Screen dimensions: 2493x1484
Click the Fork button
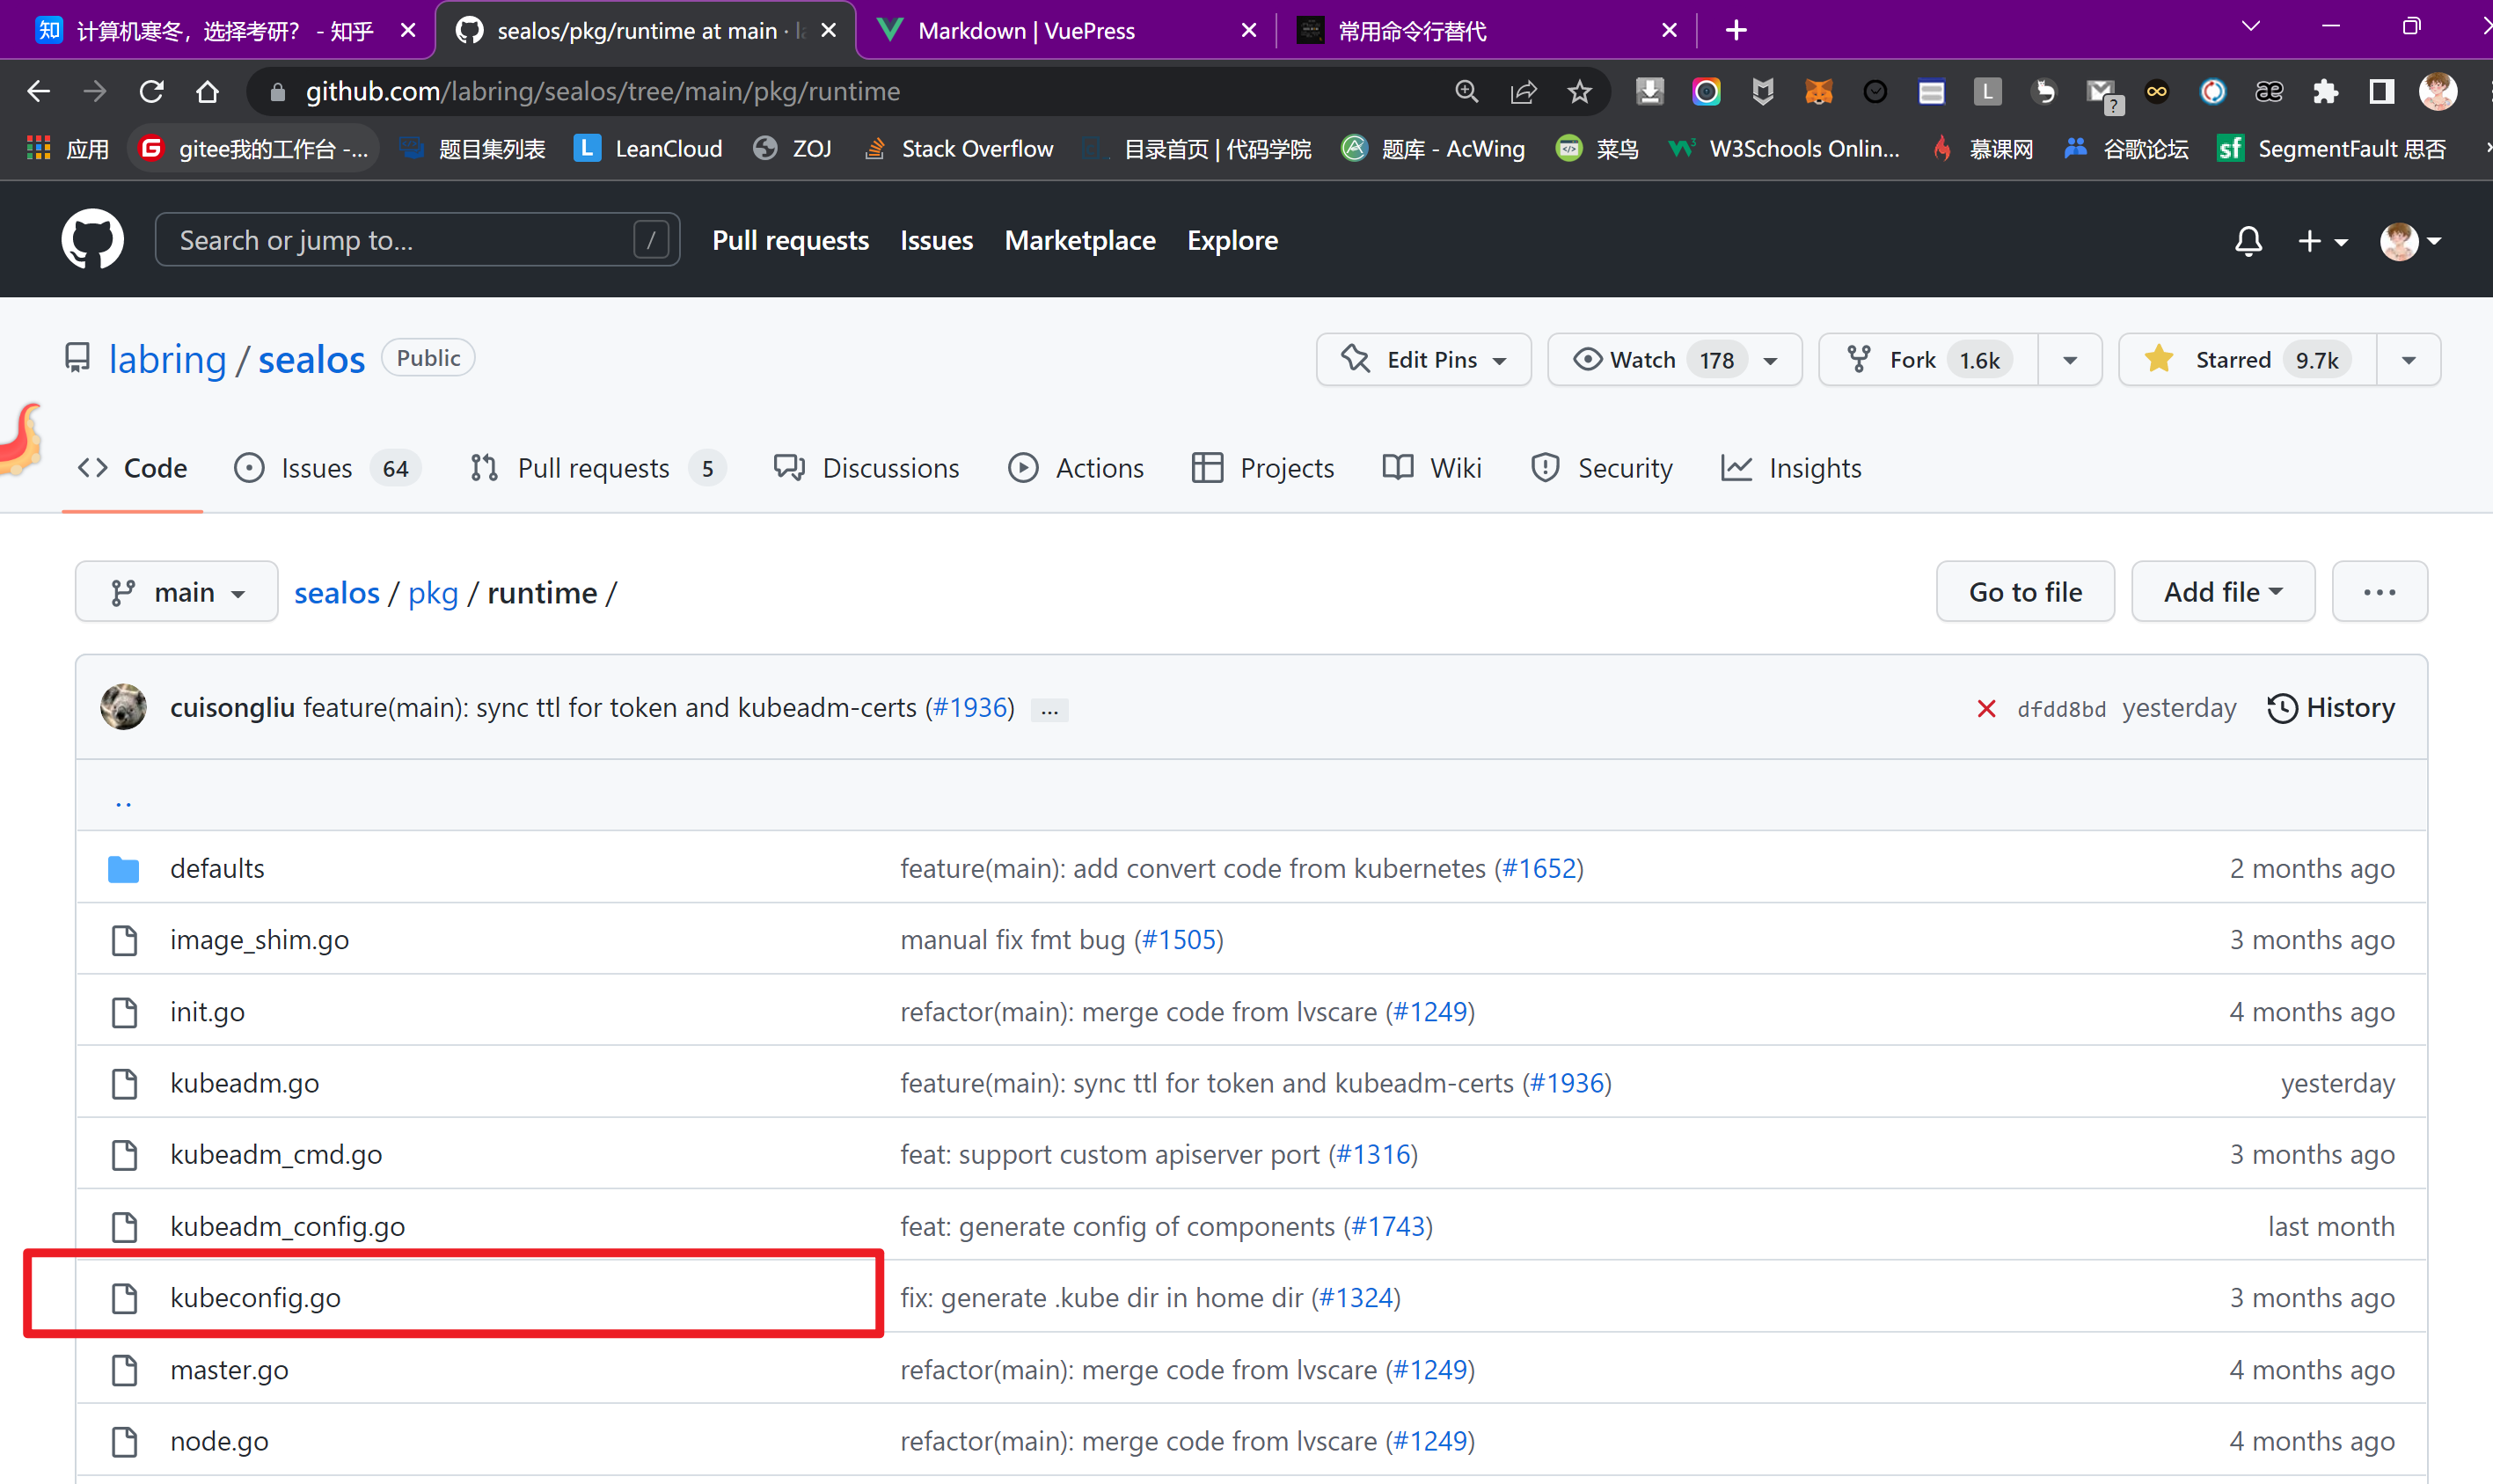tap(1928, 359)
